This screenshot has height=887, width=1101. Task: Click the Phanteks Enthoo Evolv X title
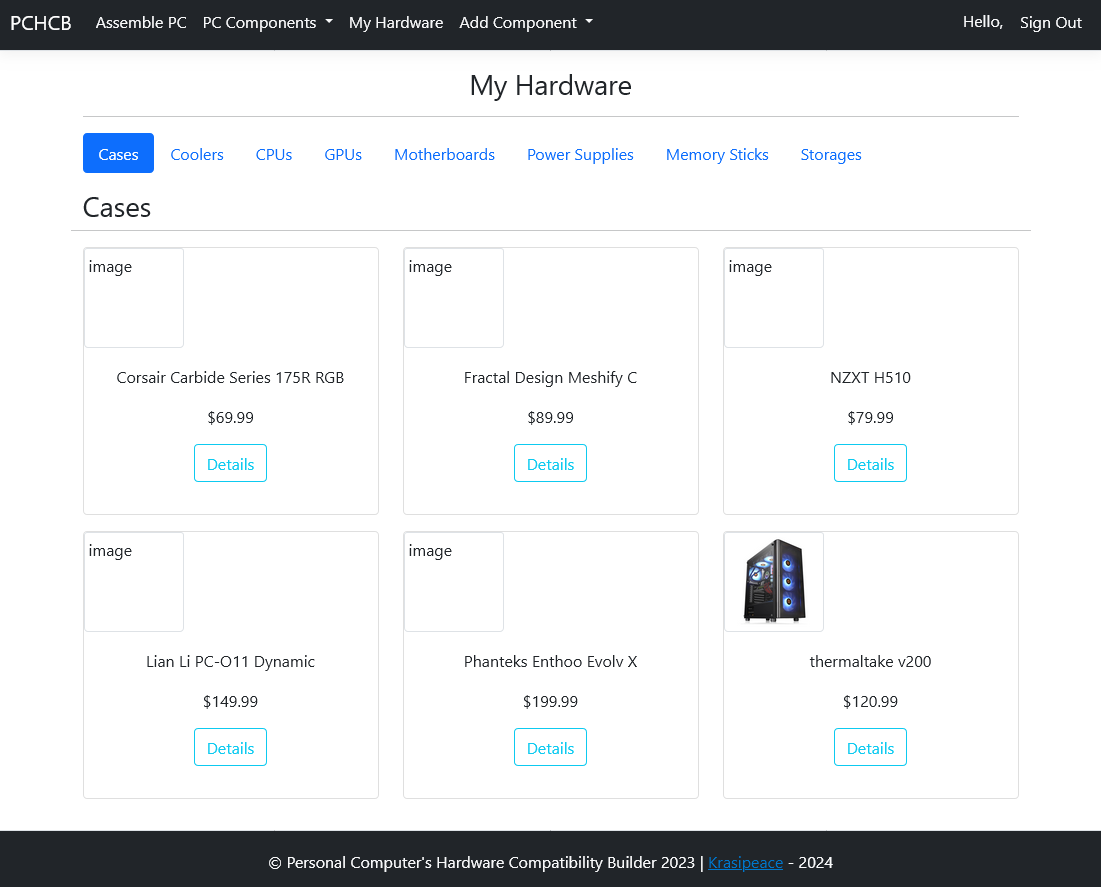550,662
